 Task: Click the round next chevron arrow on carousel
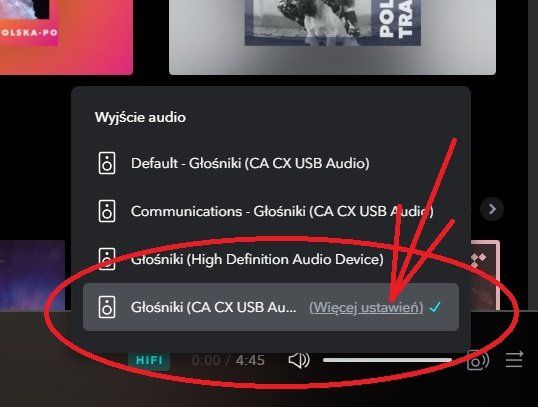(492, 209)
